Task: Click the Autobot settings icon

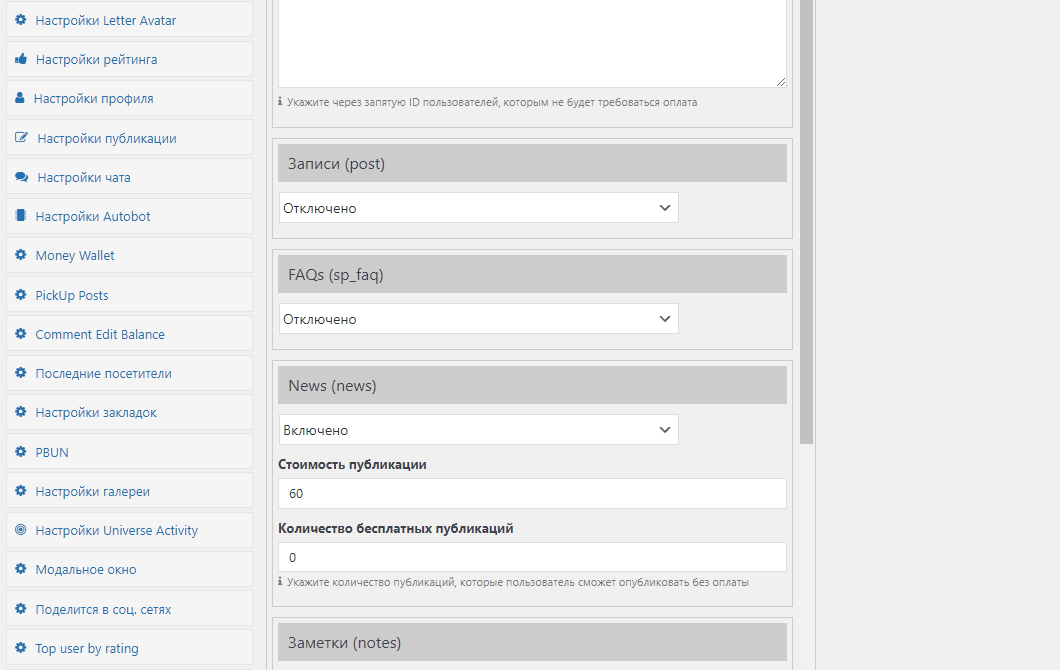Action: click(x=21, y=216)
